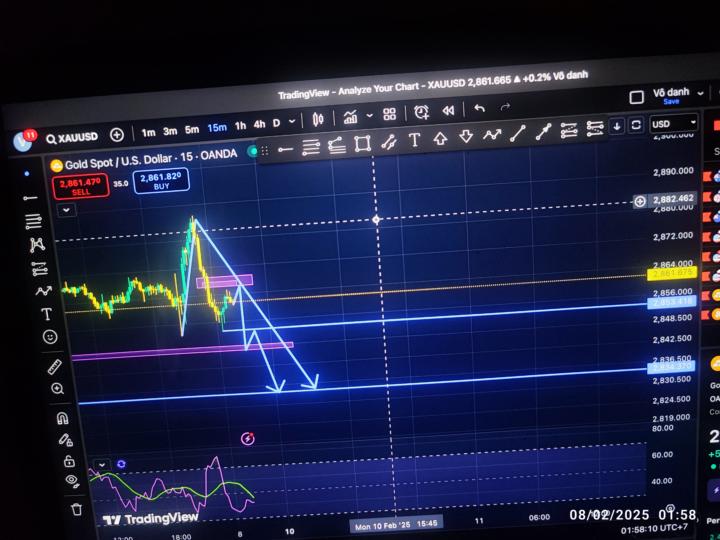Image resolution: width=720 pixels, height=540 pixels.
Task: Open the forecasting tools in sidebar
Action: (40, 268)
